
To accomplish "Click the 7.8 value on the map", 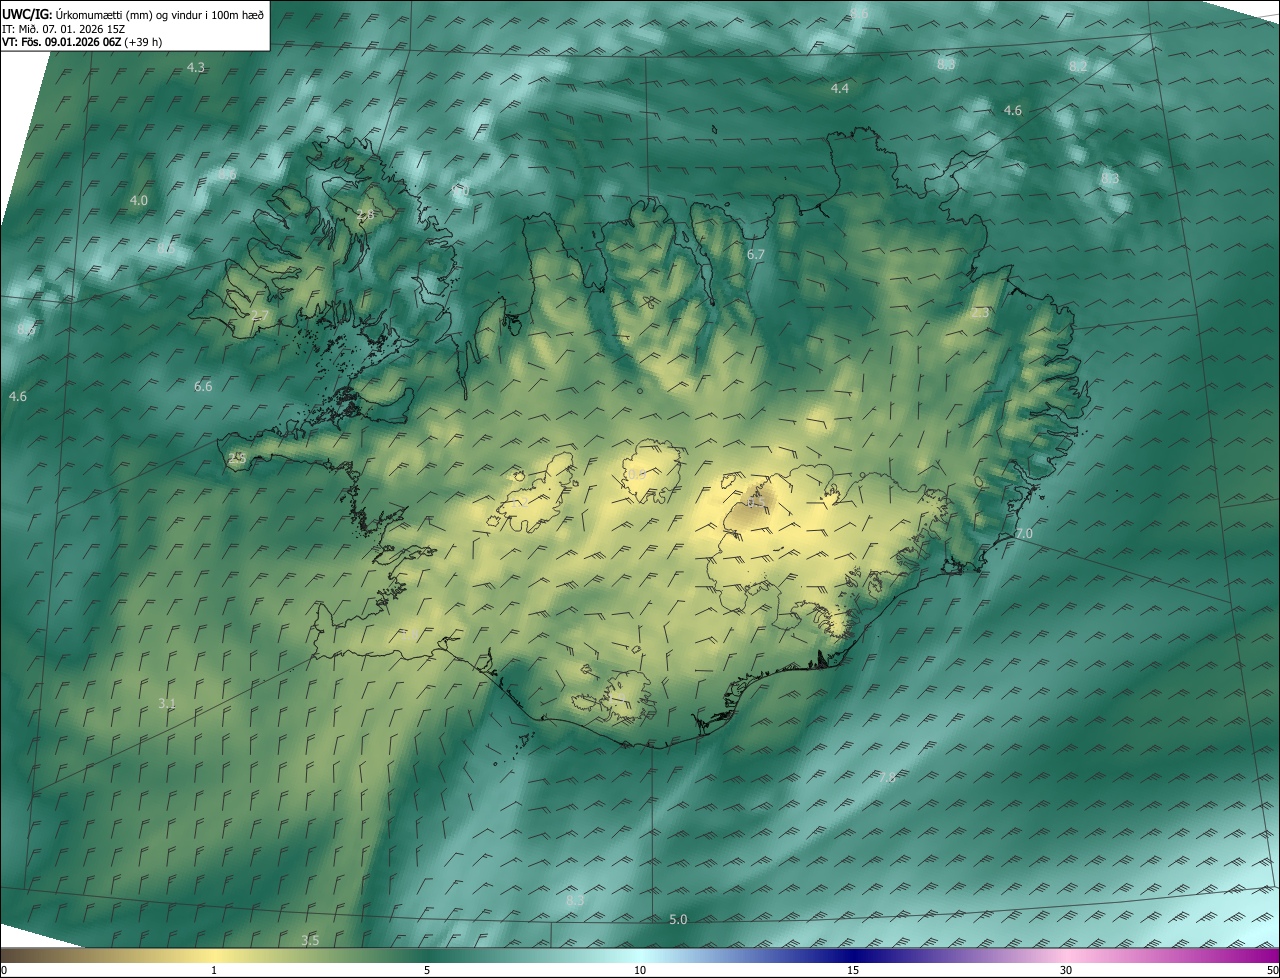I will coord(887,778).
